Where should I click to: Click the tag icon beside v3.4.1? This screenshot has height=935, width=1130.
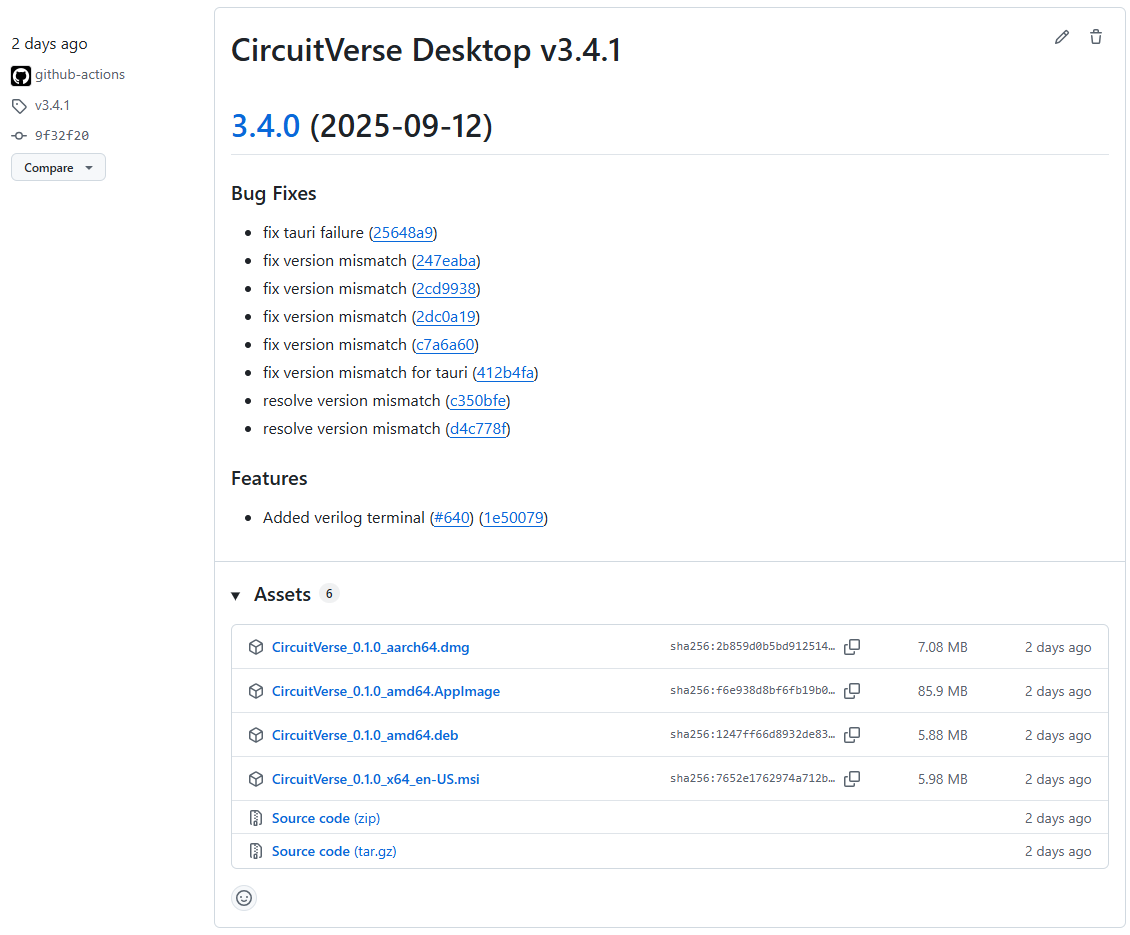pyautogui.click(x=18, y=105)
